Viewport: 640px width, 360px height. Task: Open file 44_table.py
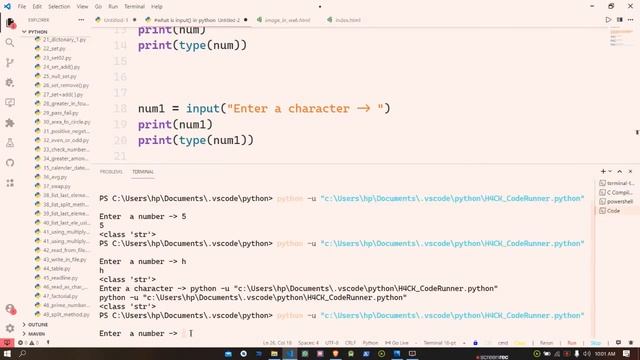click(56, 269)
